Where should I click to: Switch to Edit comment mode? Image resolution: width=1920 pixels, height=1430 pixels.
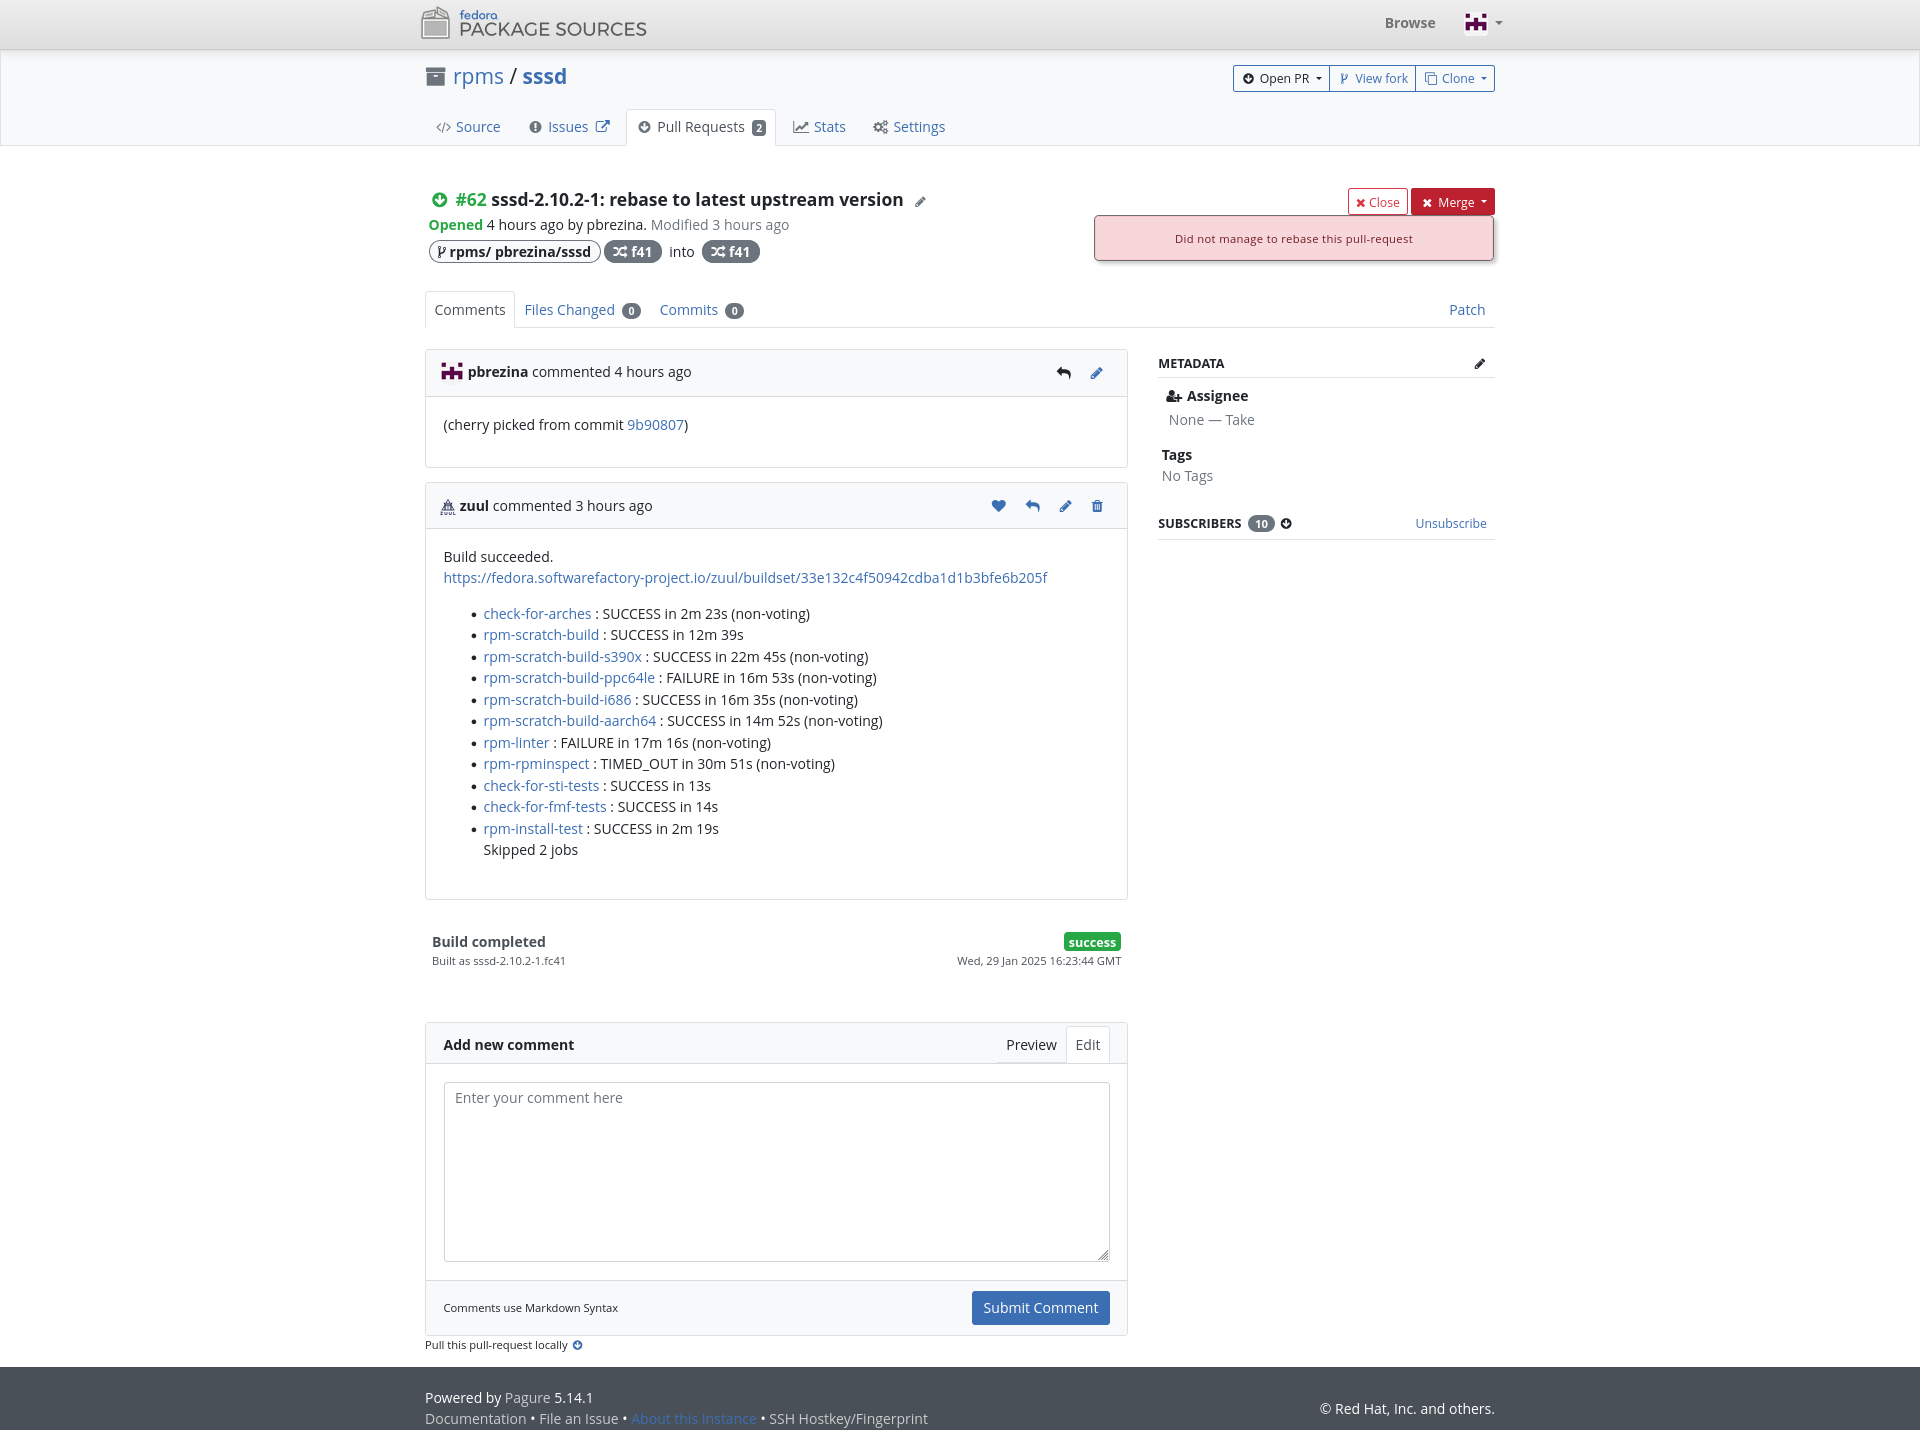1087,1045
